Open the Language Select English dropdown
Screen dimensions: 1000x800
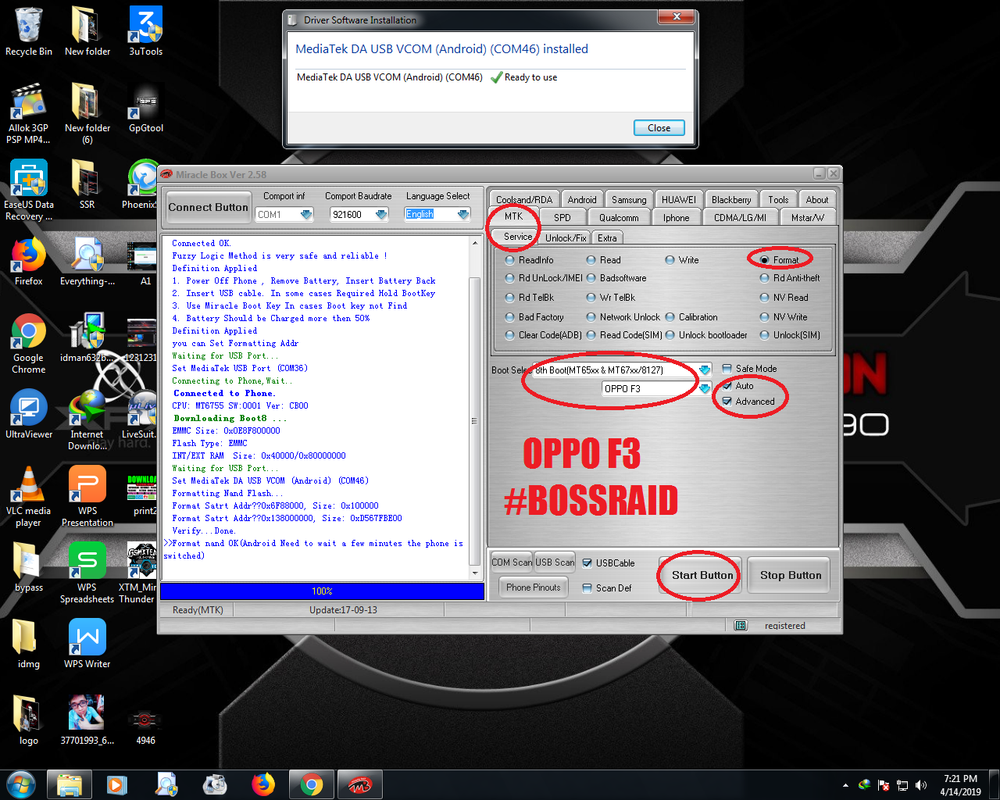pos(464,214)
